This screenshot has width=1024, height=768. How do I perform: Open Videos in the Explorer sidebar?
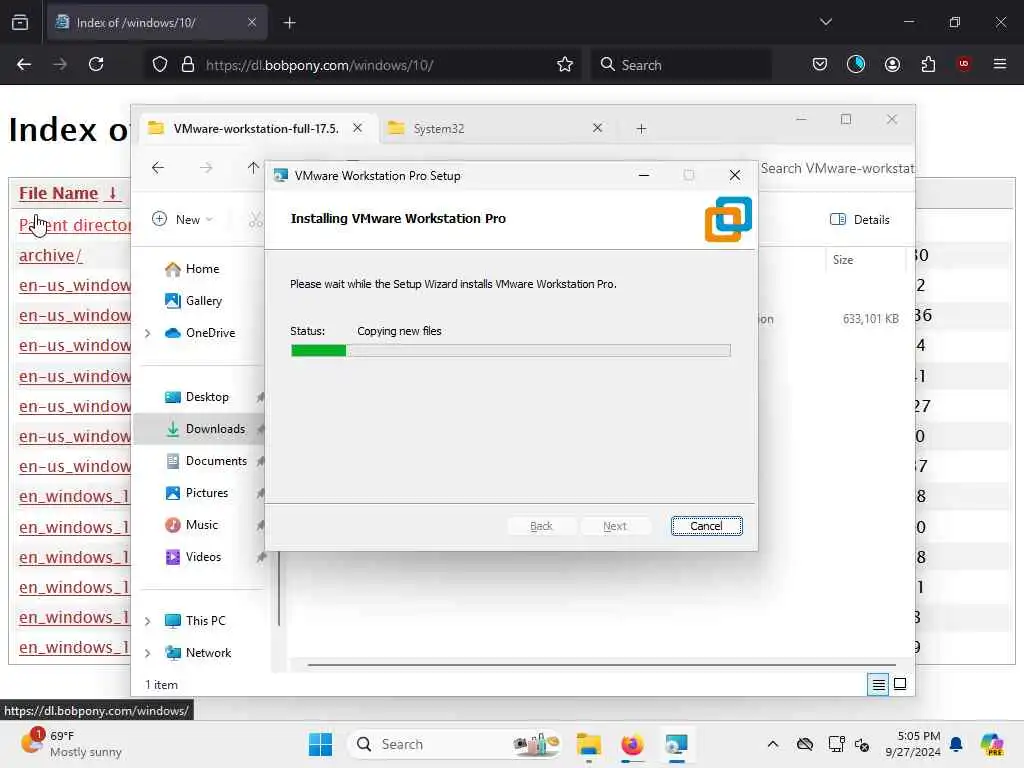click(x=193, y=557)
